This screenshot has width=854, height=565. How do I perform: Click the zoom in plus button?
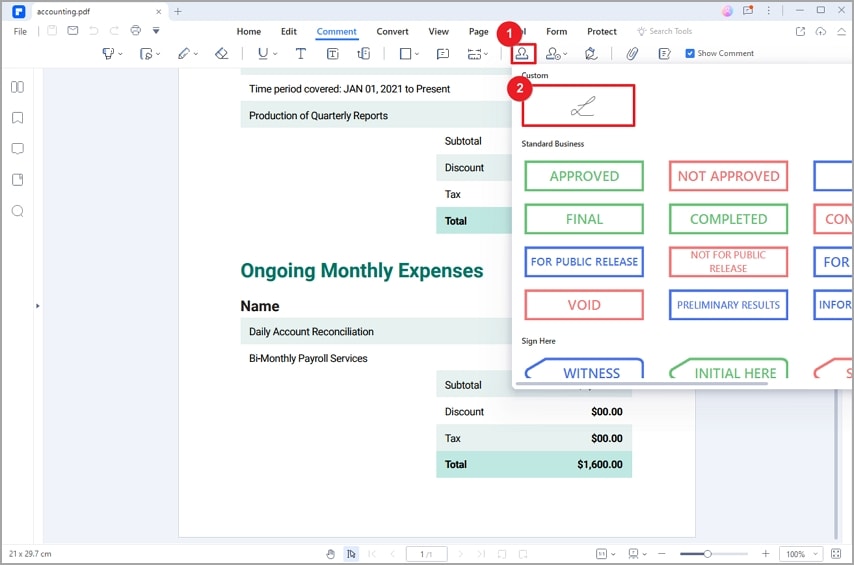pyautogui.click(x=765, y=554)
